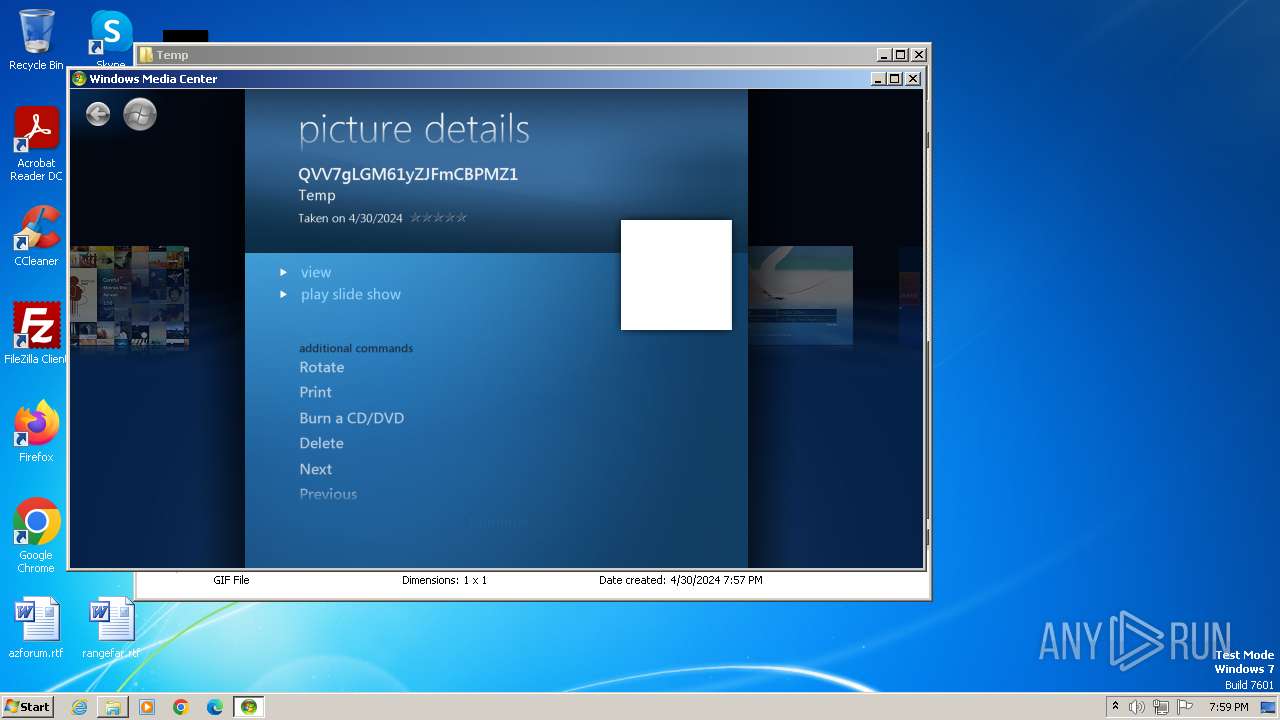Screen dimensions: 1280x720
Task: Open azforum.rtf document on desktop
Action: (36, 629)
